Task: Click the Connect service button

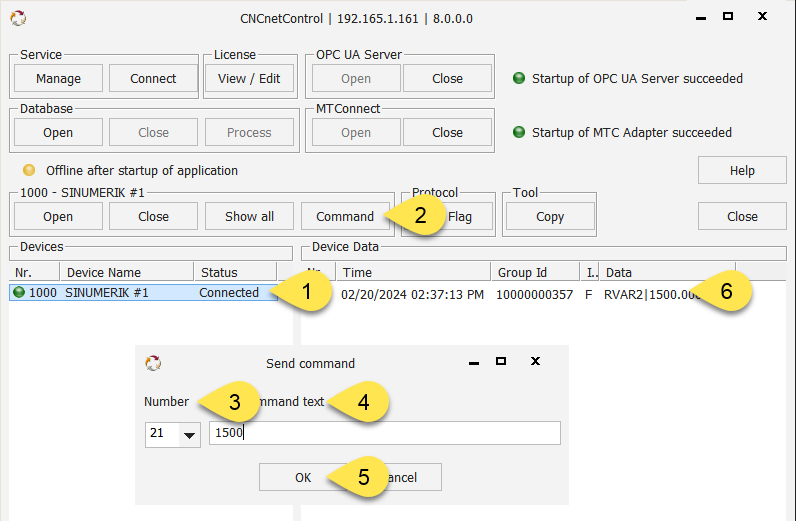Action: 152,79
